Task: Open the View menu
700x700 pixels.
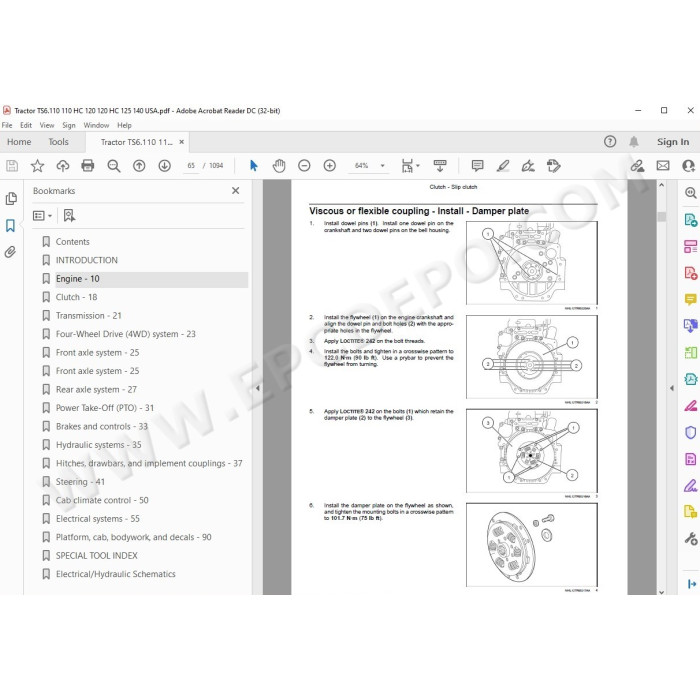Action: 46,125
